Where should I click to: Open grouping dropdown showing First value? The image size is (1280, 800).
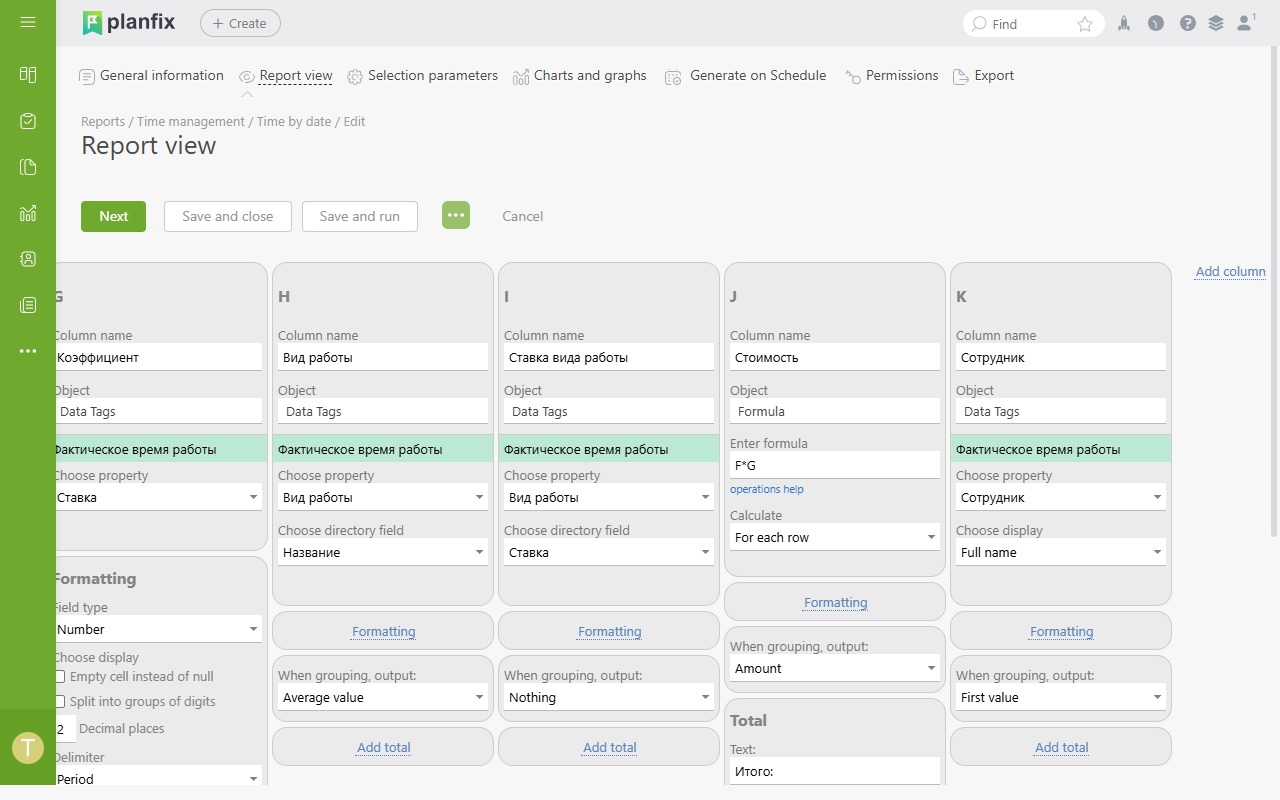coord(1061,697)
